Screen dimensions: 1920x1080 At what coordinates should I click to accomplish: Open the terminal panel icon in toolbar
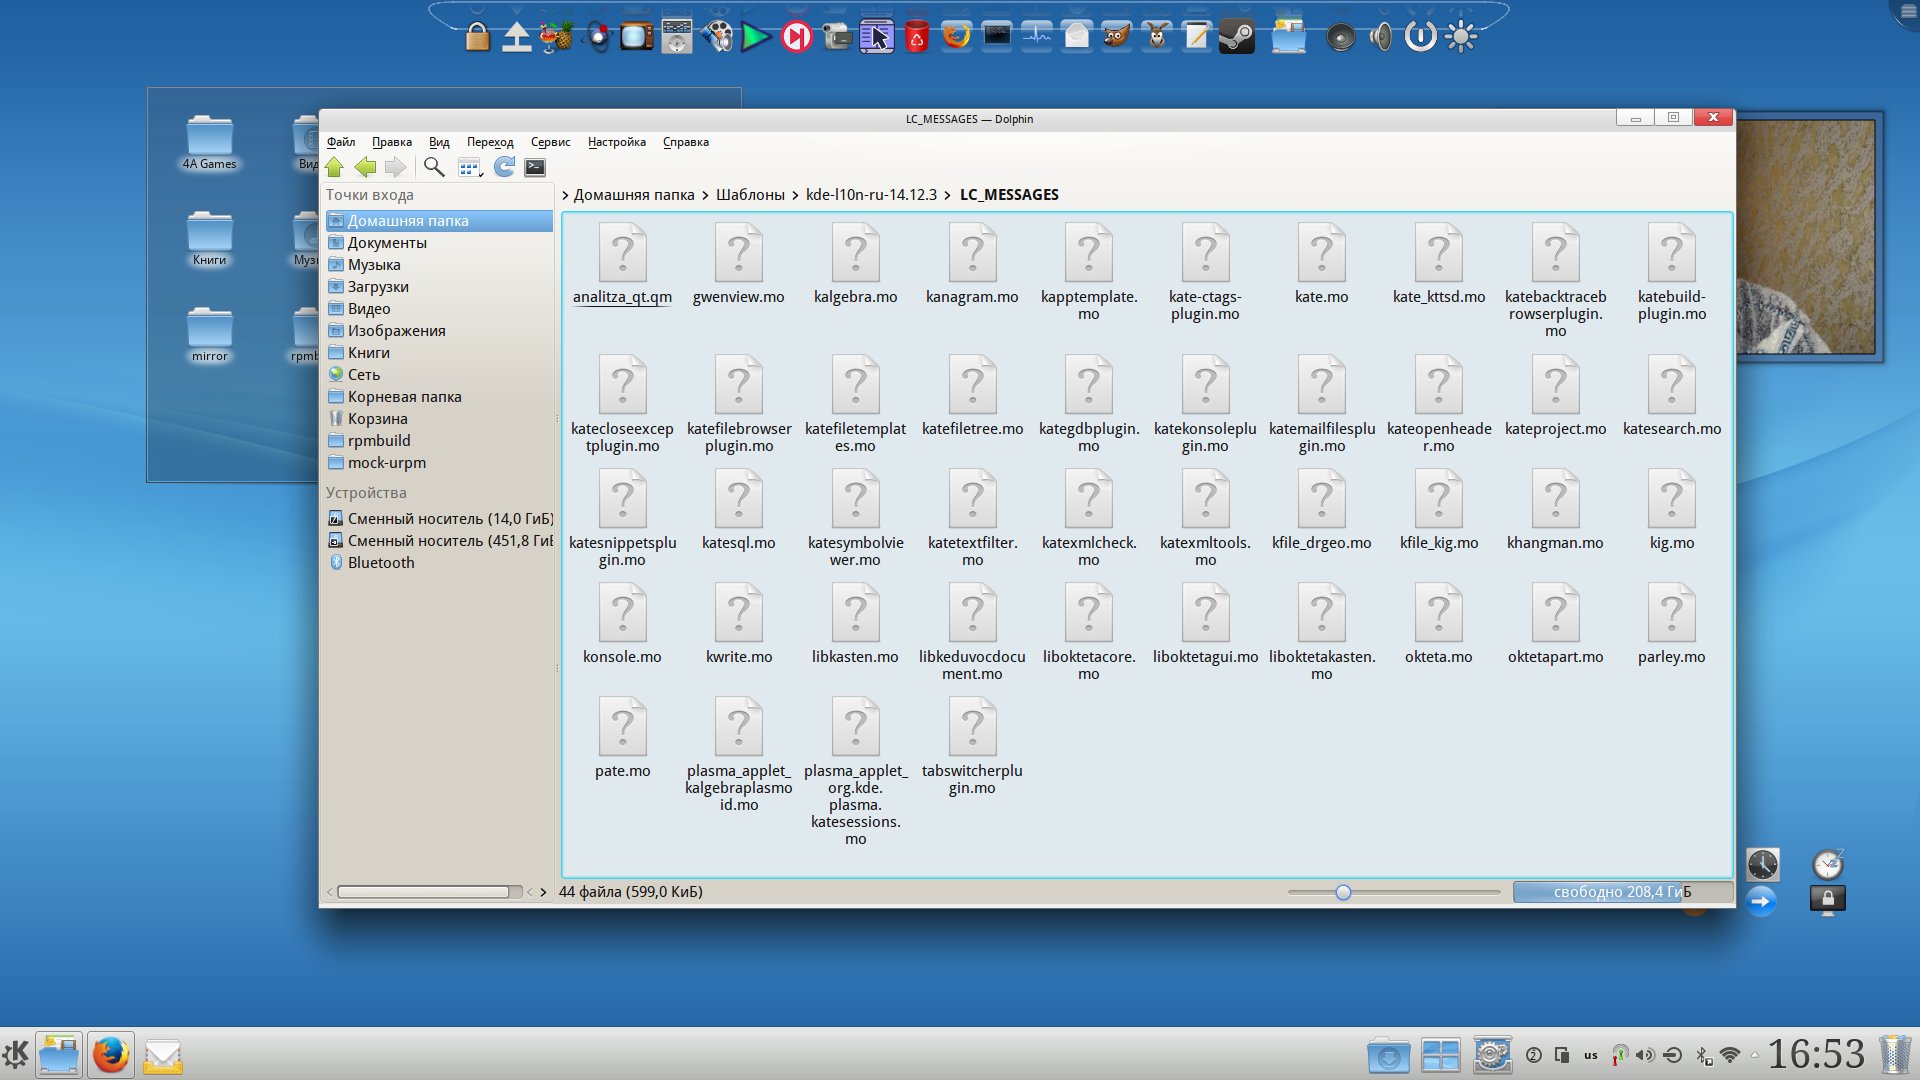click(535, 167)
